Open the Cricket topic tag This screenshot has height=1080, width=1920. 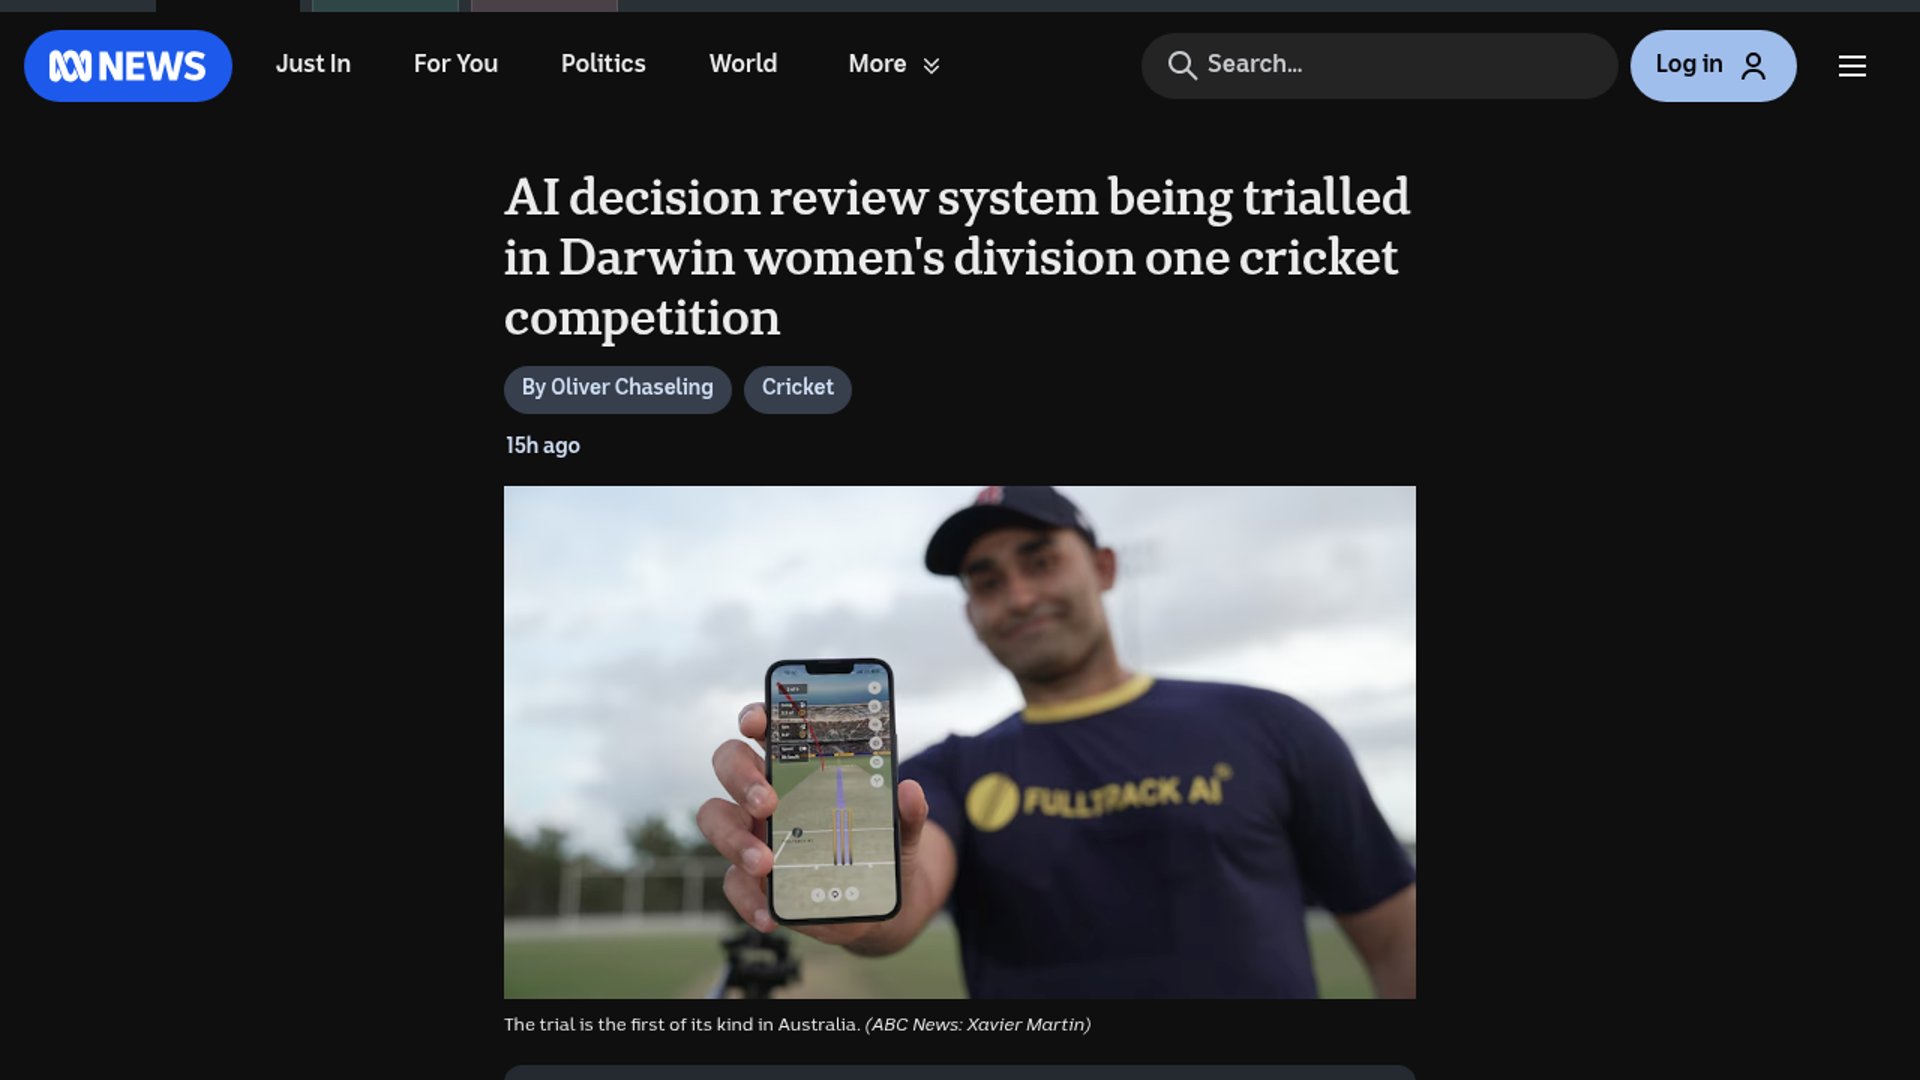[797, 389]
